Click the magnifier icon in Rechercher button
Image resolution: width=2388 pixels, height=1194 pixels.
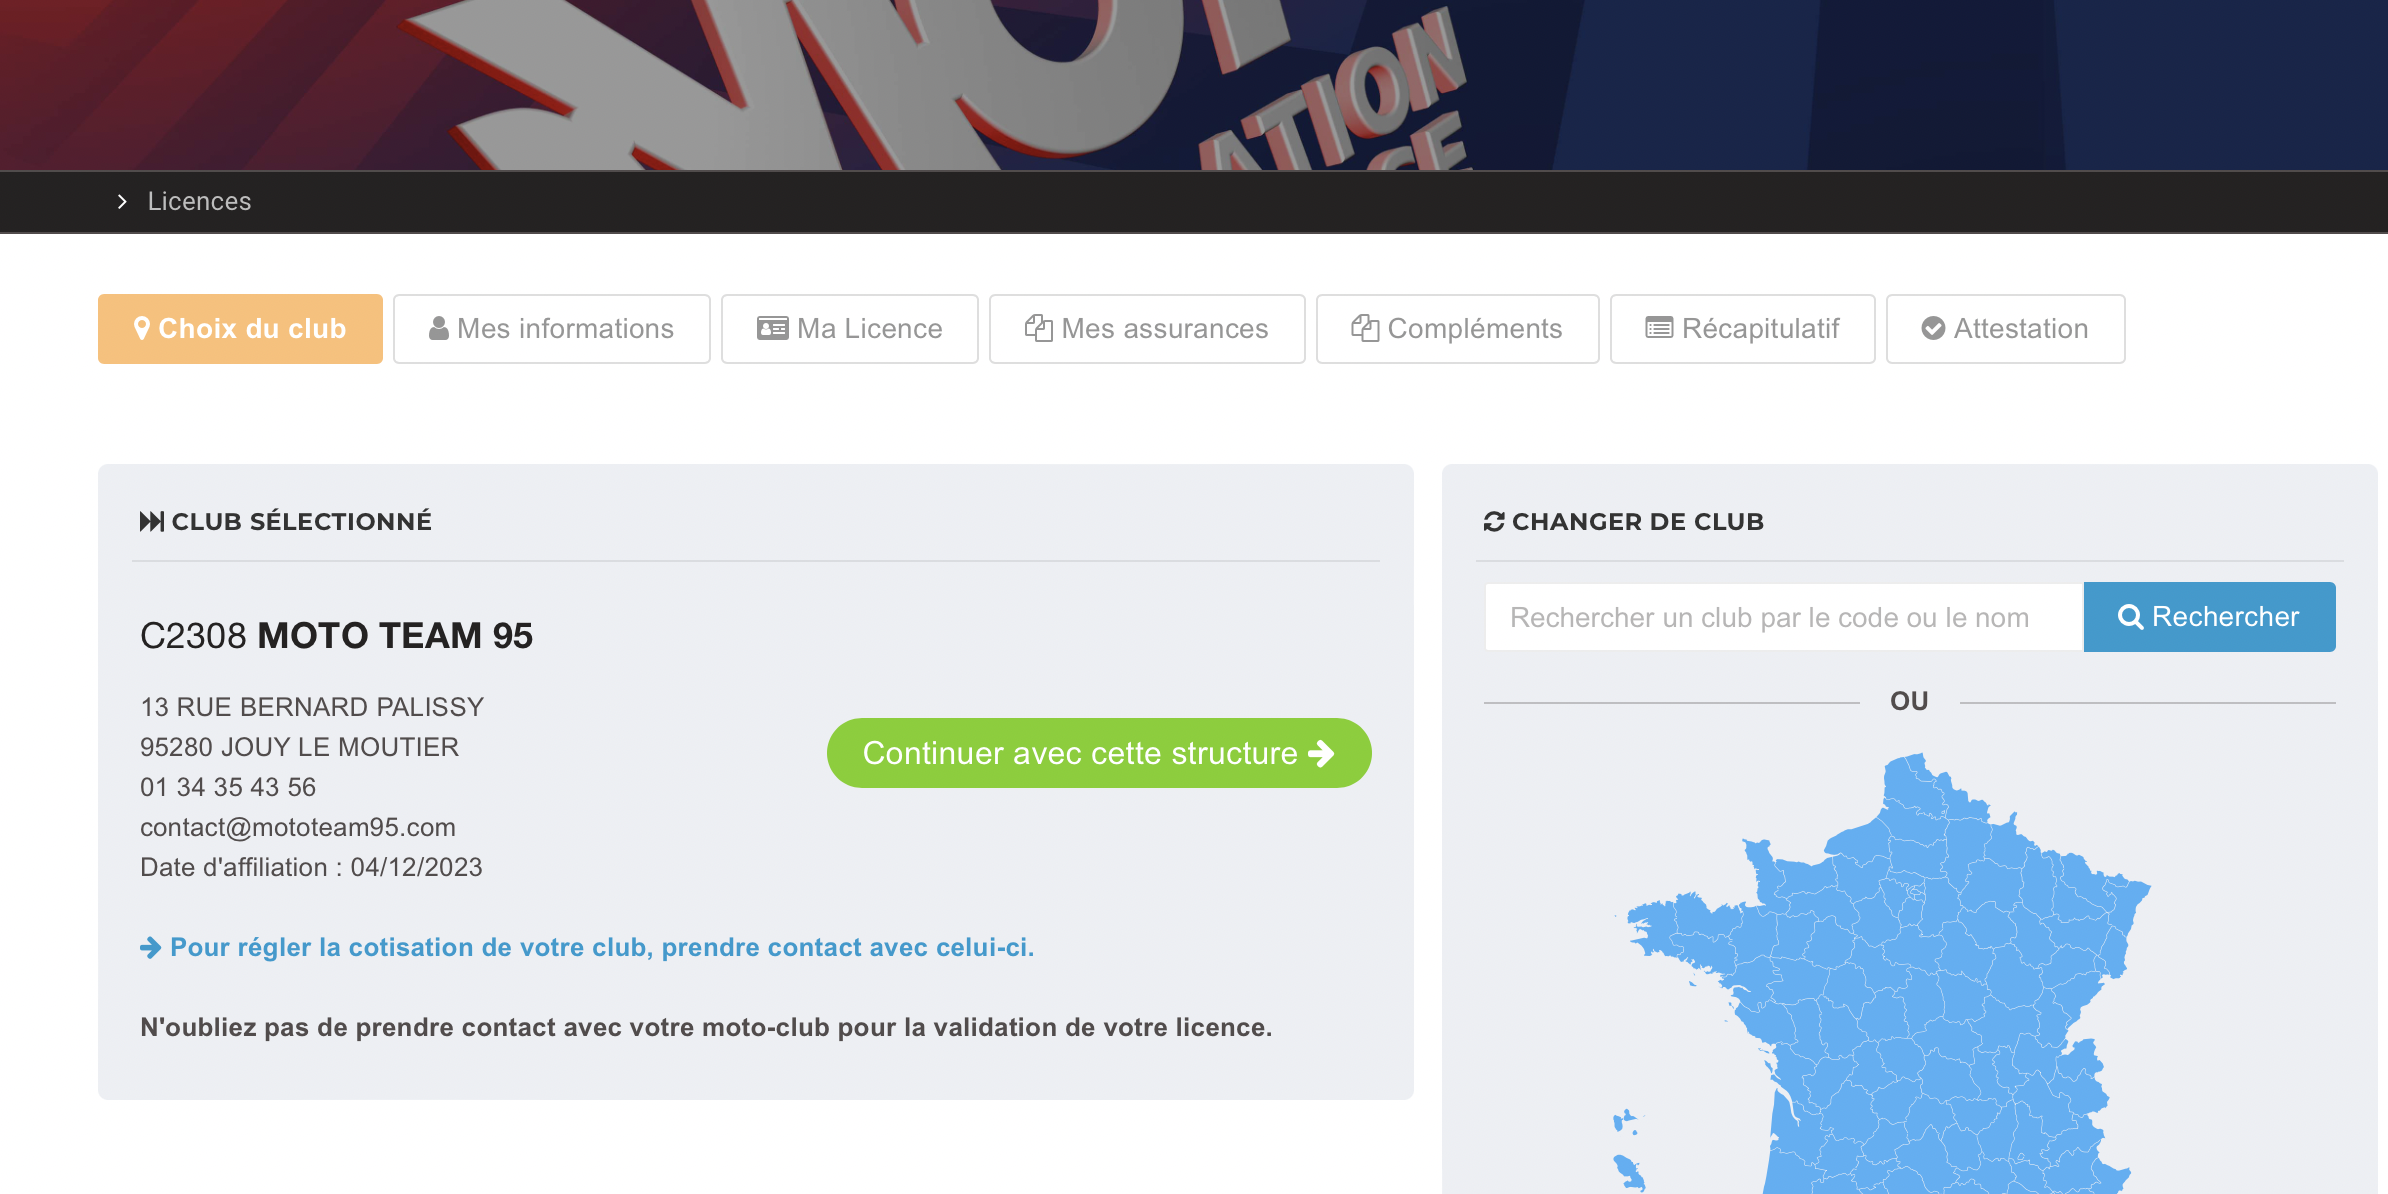click(2130, 617)
